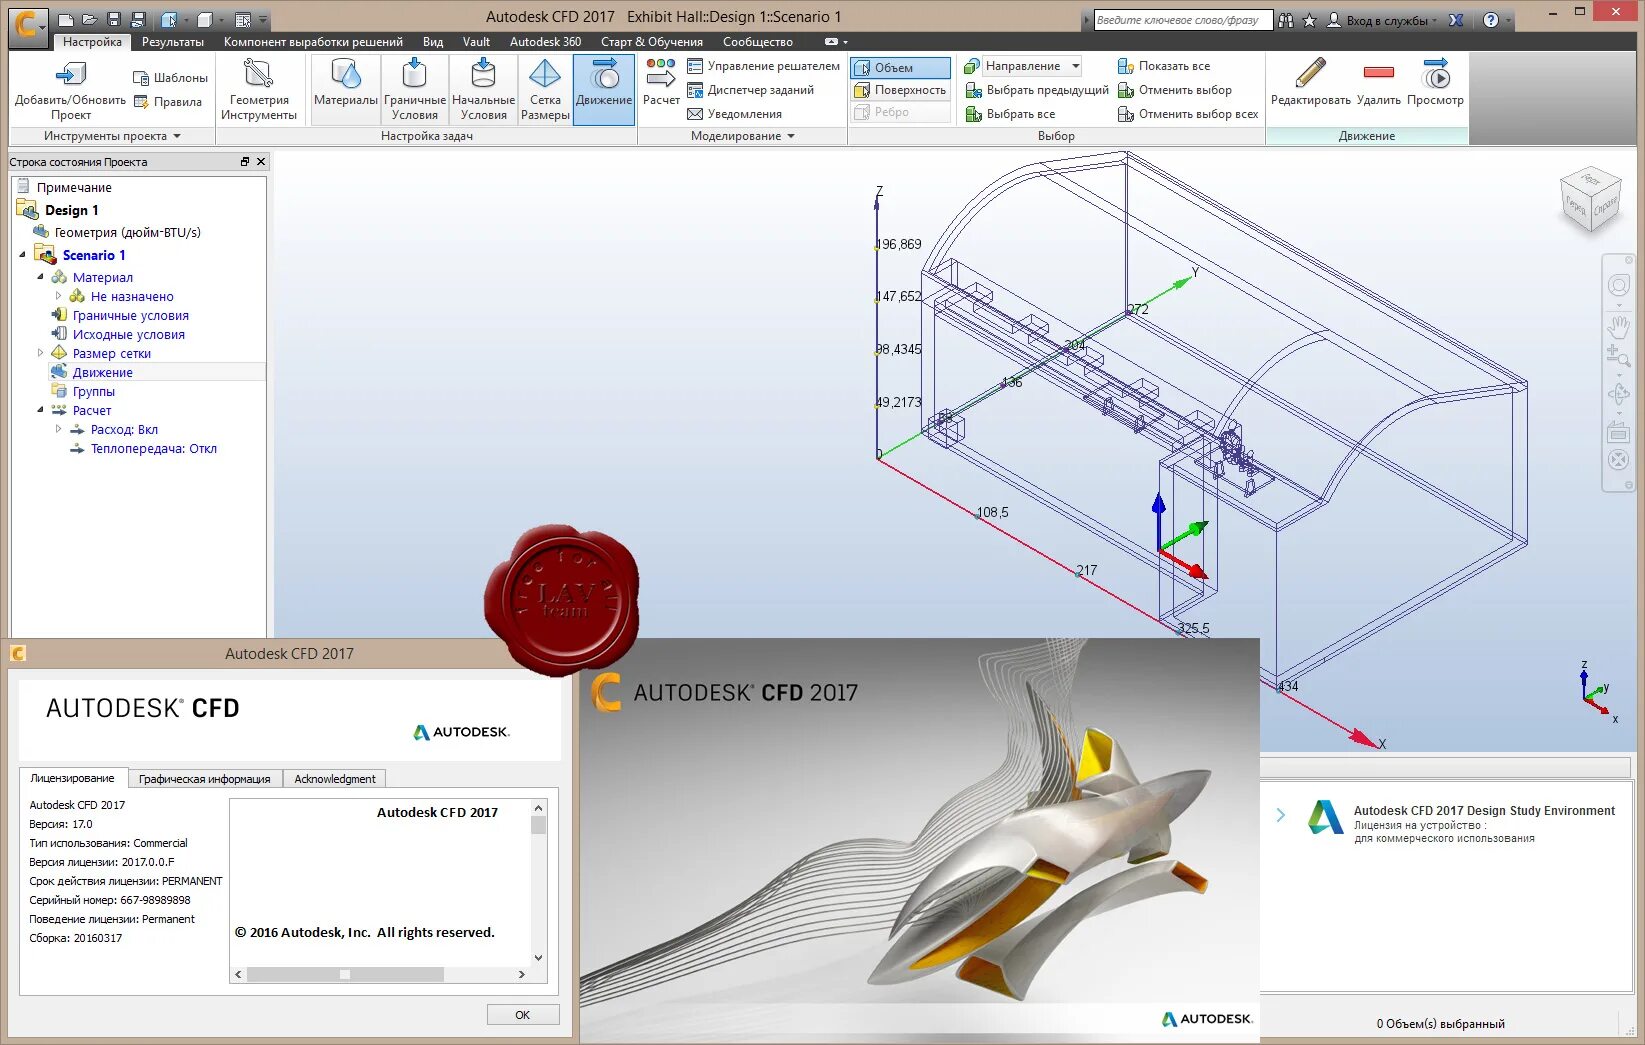Open the Materials (Материалы) task tool
The image size is (1645, 1045).
pyautogui.click(x=345, y=89)
